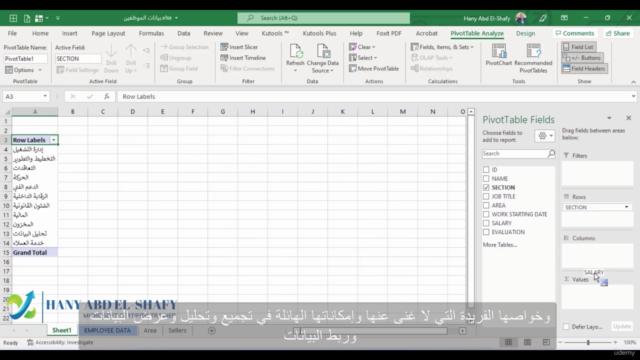Switch to Page Break Preview icon
The width and height of the screenshot is (640, 360).
click(546, 342)
